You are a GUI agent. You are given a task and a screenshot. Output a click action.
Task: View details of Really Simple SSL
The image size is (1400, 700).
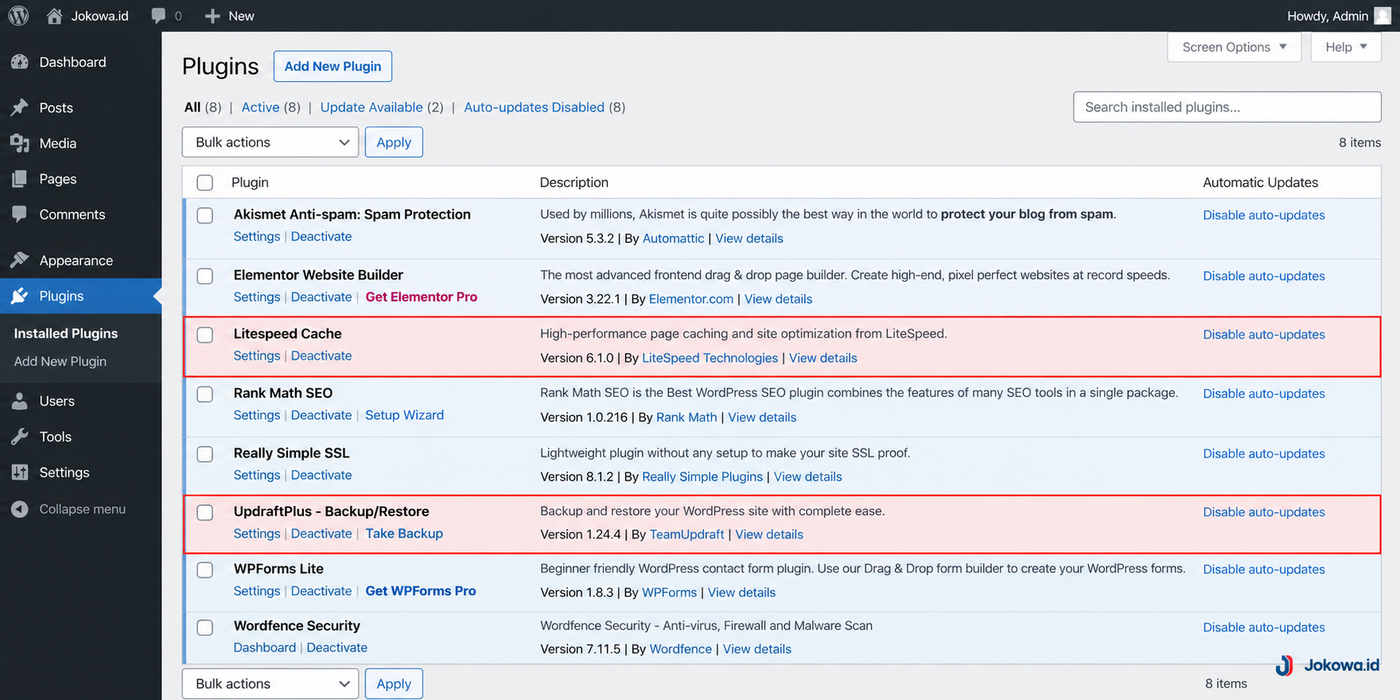click(808, 477)
